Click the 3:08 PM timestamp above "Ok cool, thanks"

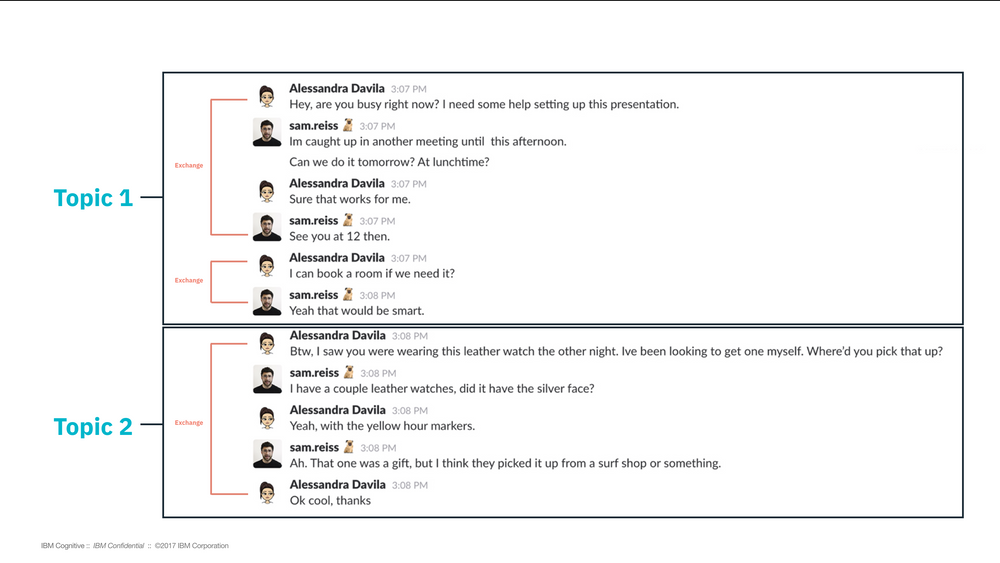click(409, 485)
